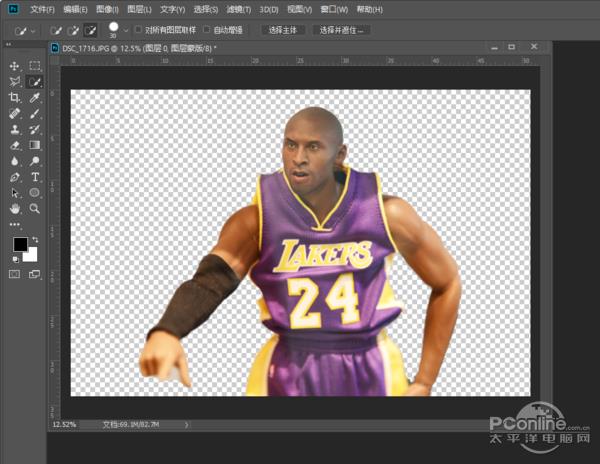
Task: Choose Subtract from Selection mode
Action: click(90, 30)
